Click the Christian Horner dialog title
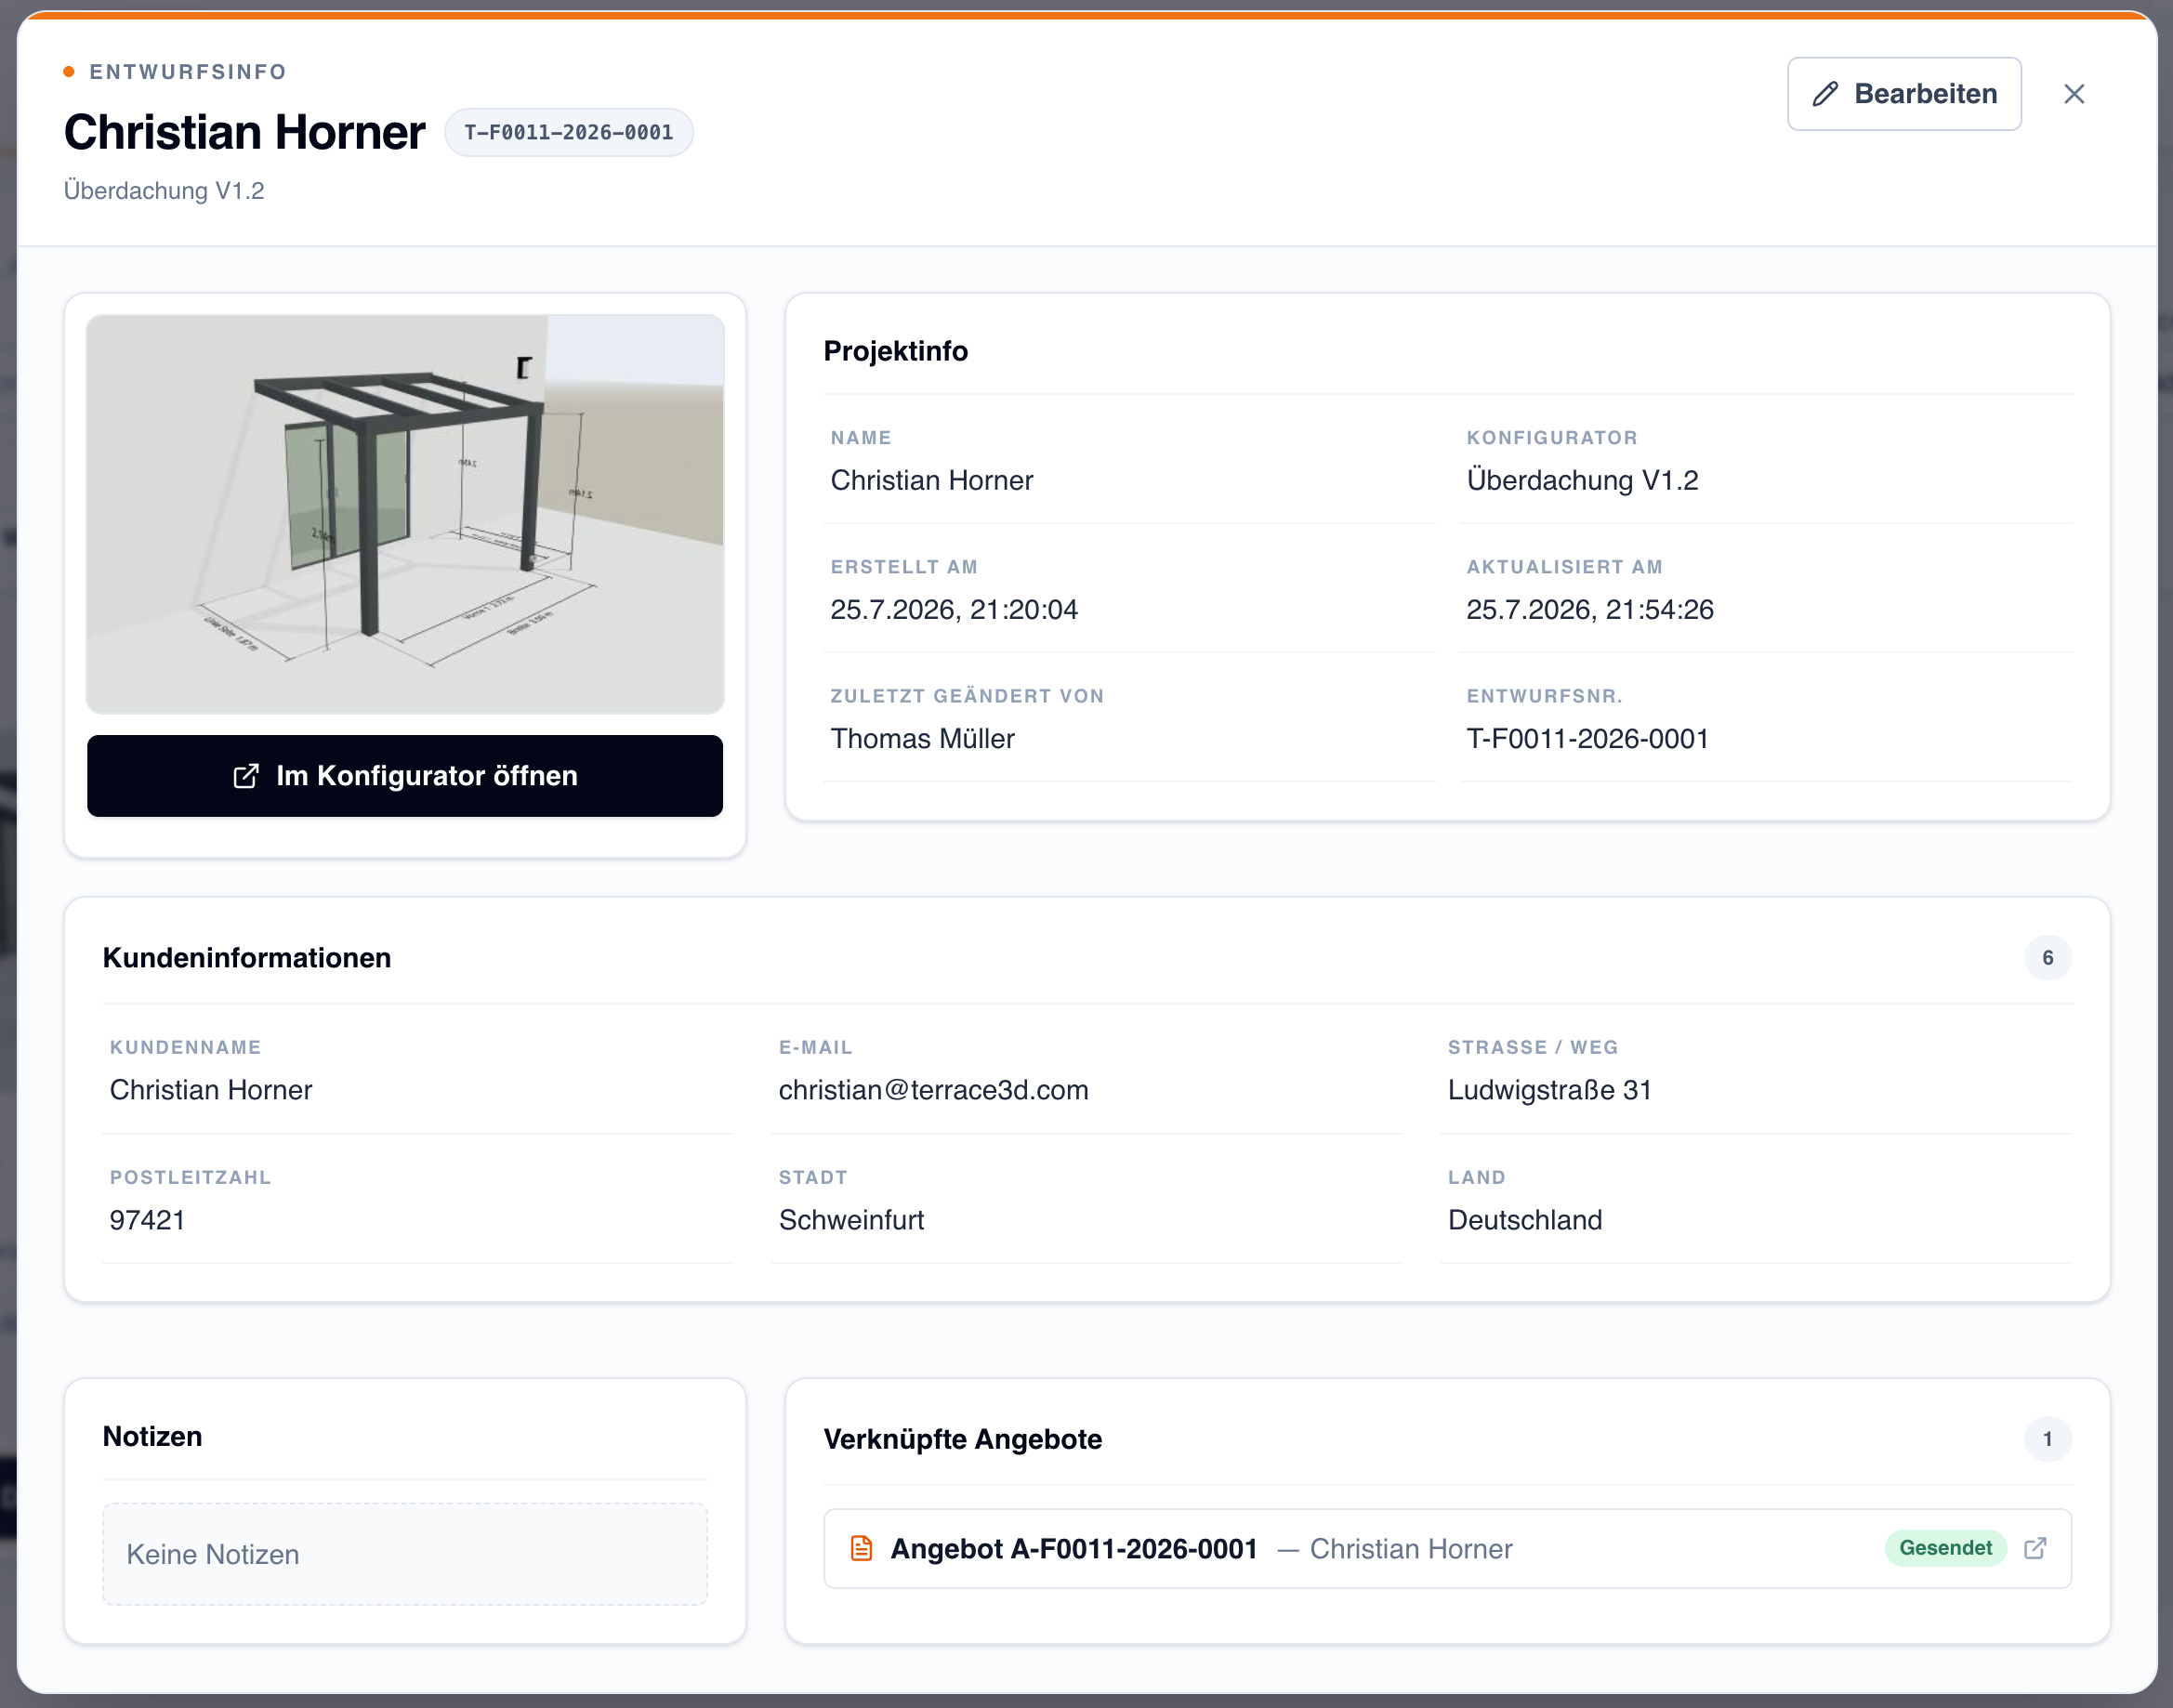This screenshot has width=2173, height=1708. [x=245, y=133]
